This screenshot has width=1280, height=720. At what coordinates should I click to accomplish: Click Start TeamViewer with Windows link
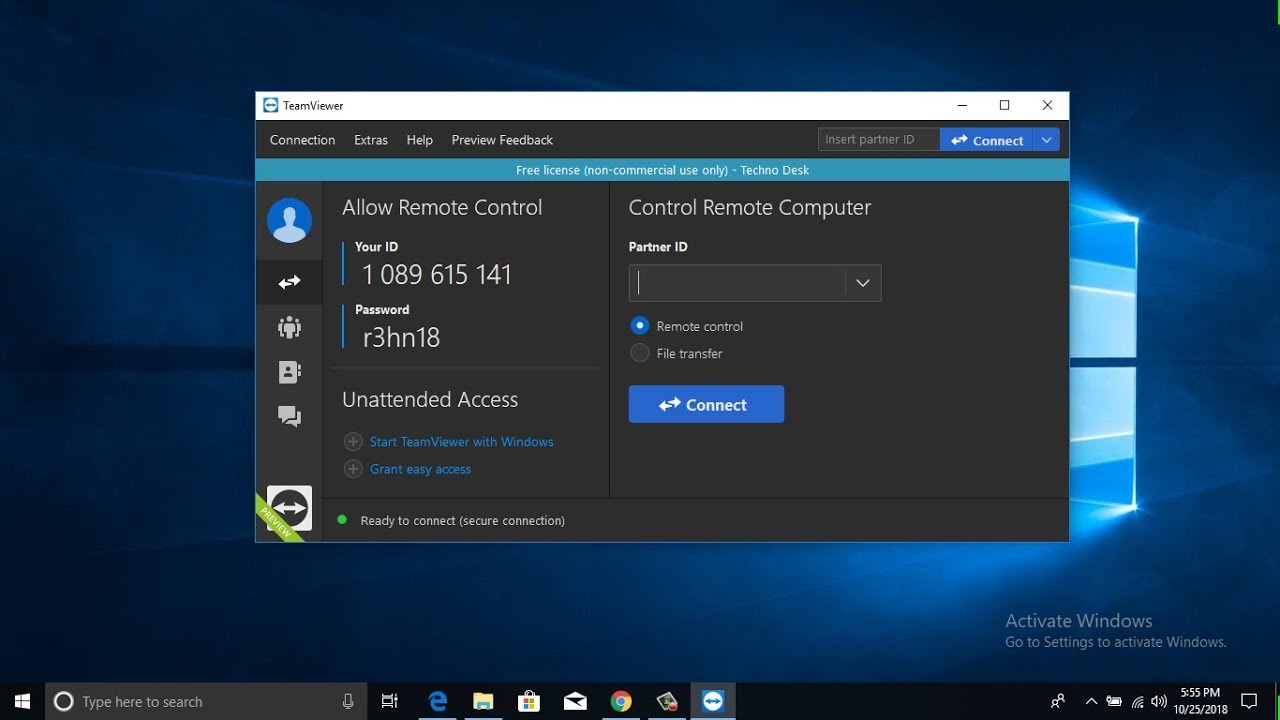click(461, 442)
